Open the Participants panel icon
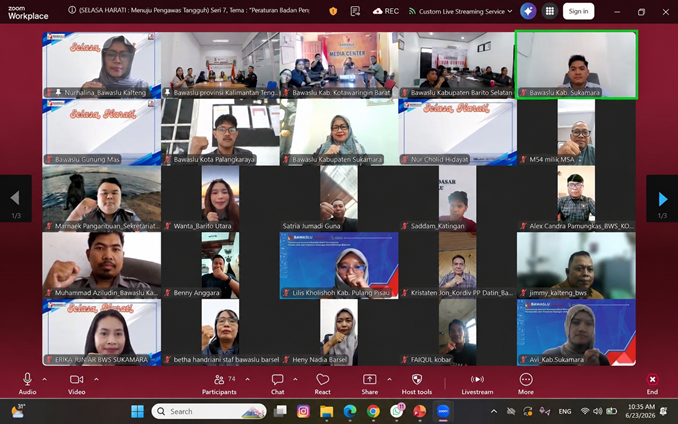678x424 pixels. pos(219,380)
